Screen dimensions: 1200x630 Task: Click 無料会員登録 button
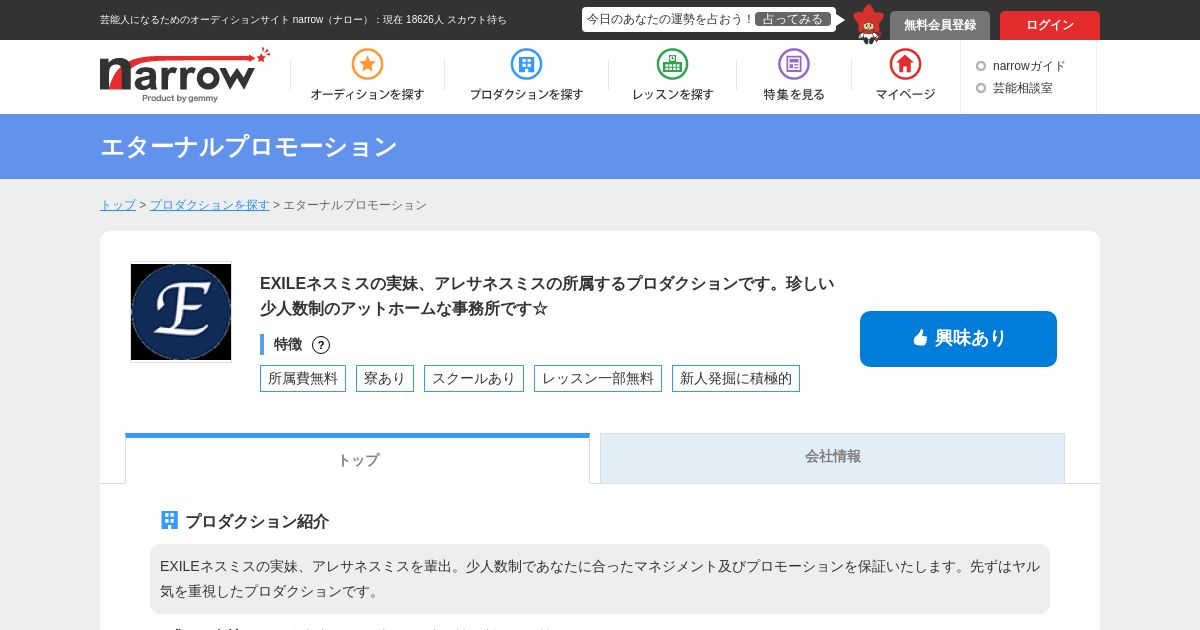(x=940, y=25)
